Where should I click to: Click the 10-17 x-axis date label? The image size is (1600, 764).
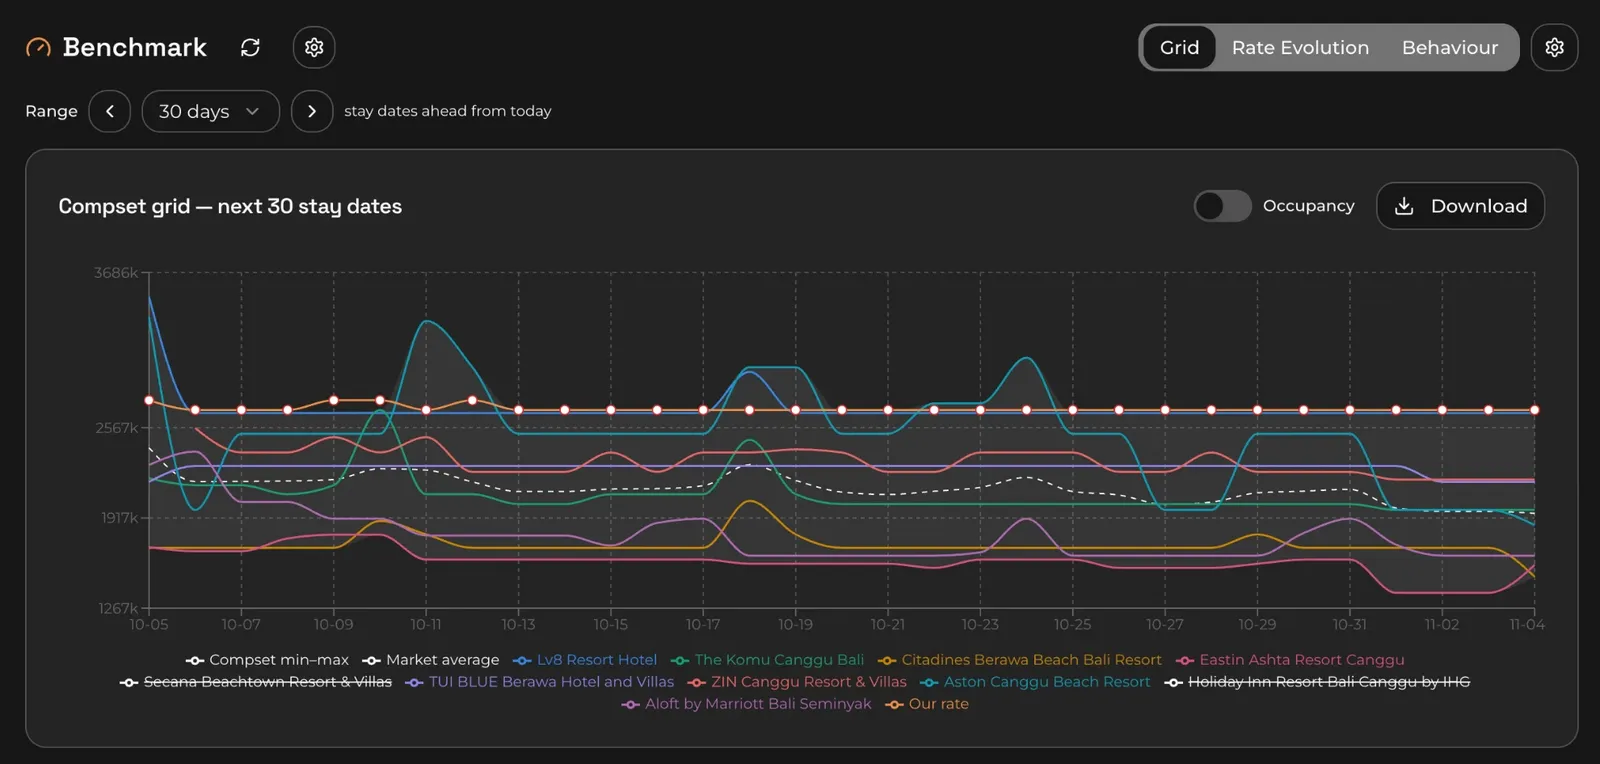coord(703,624)
